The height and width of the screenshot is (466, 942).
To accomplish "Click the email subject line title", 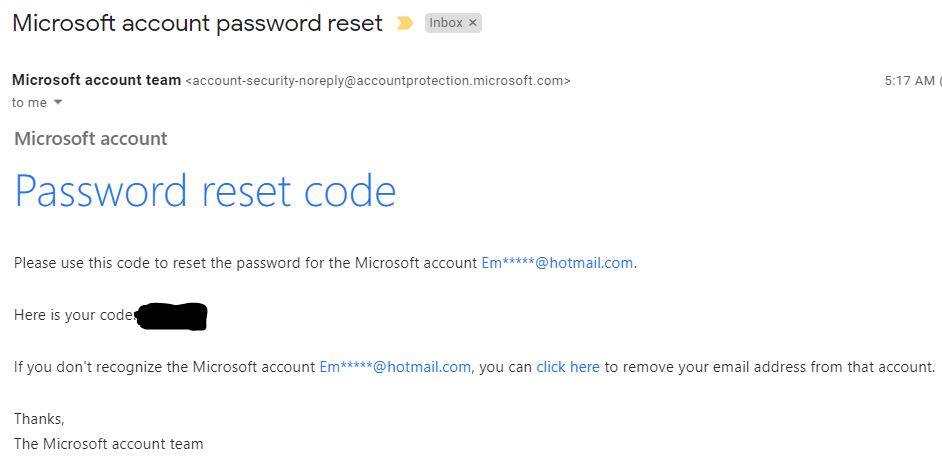I will [197, 23].
